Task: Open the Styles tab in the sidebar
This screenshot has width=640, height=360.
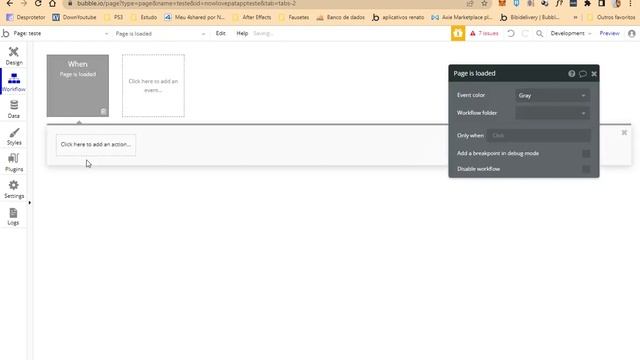Action: point(14,136)
